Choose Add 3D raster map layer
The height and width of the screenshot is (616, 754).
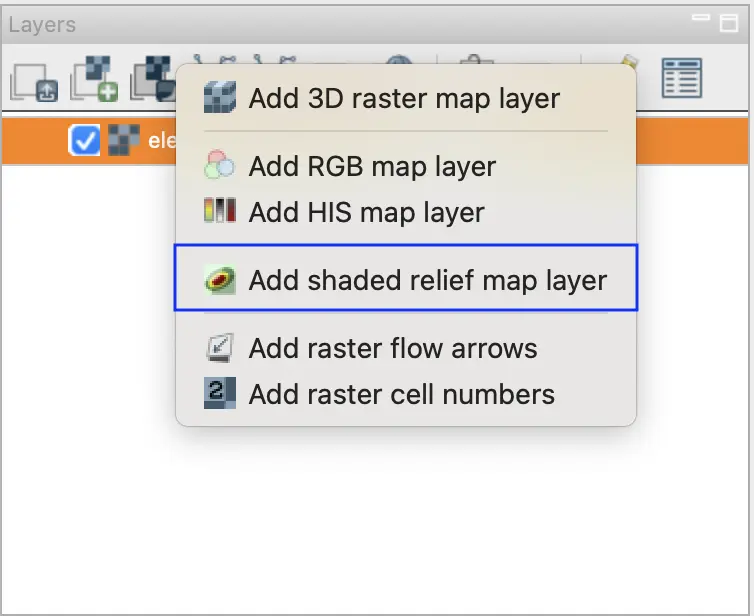coord(404,99)
